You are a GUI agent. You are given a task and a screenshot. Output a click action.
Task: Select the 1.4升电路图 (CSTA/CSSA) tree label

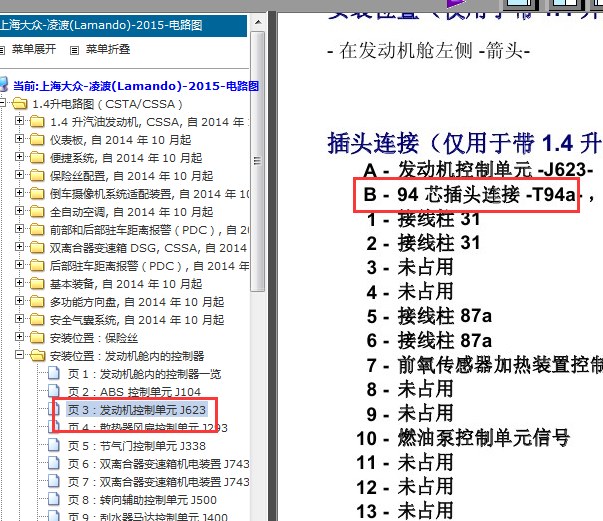(107, 104)
